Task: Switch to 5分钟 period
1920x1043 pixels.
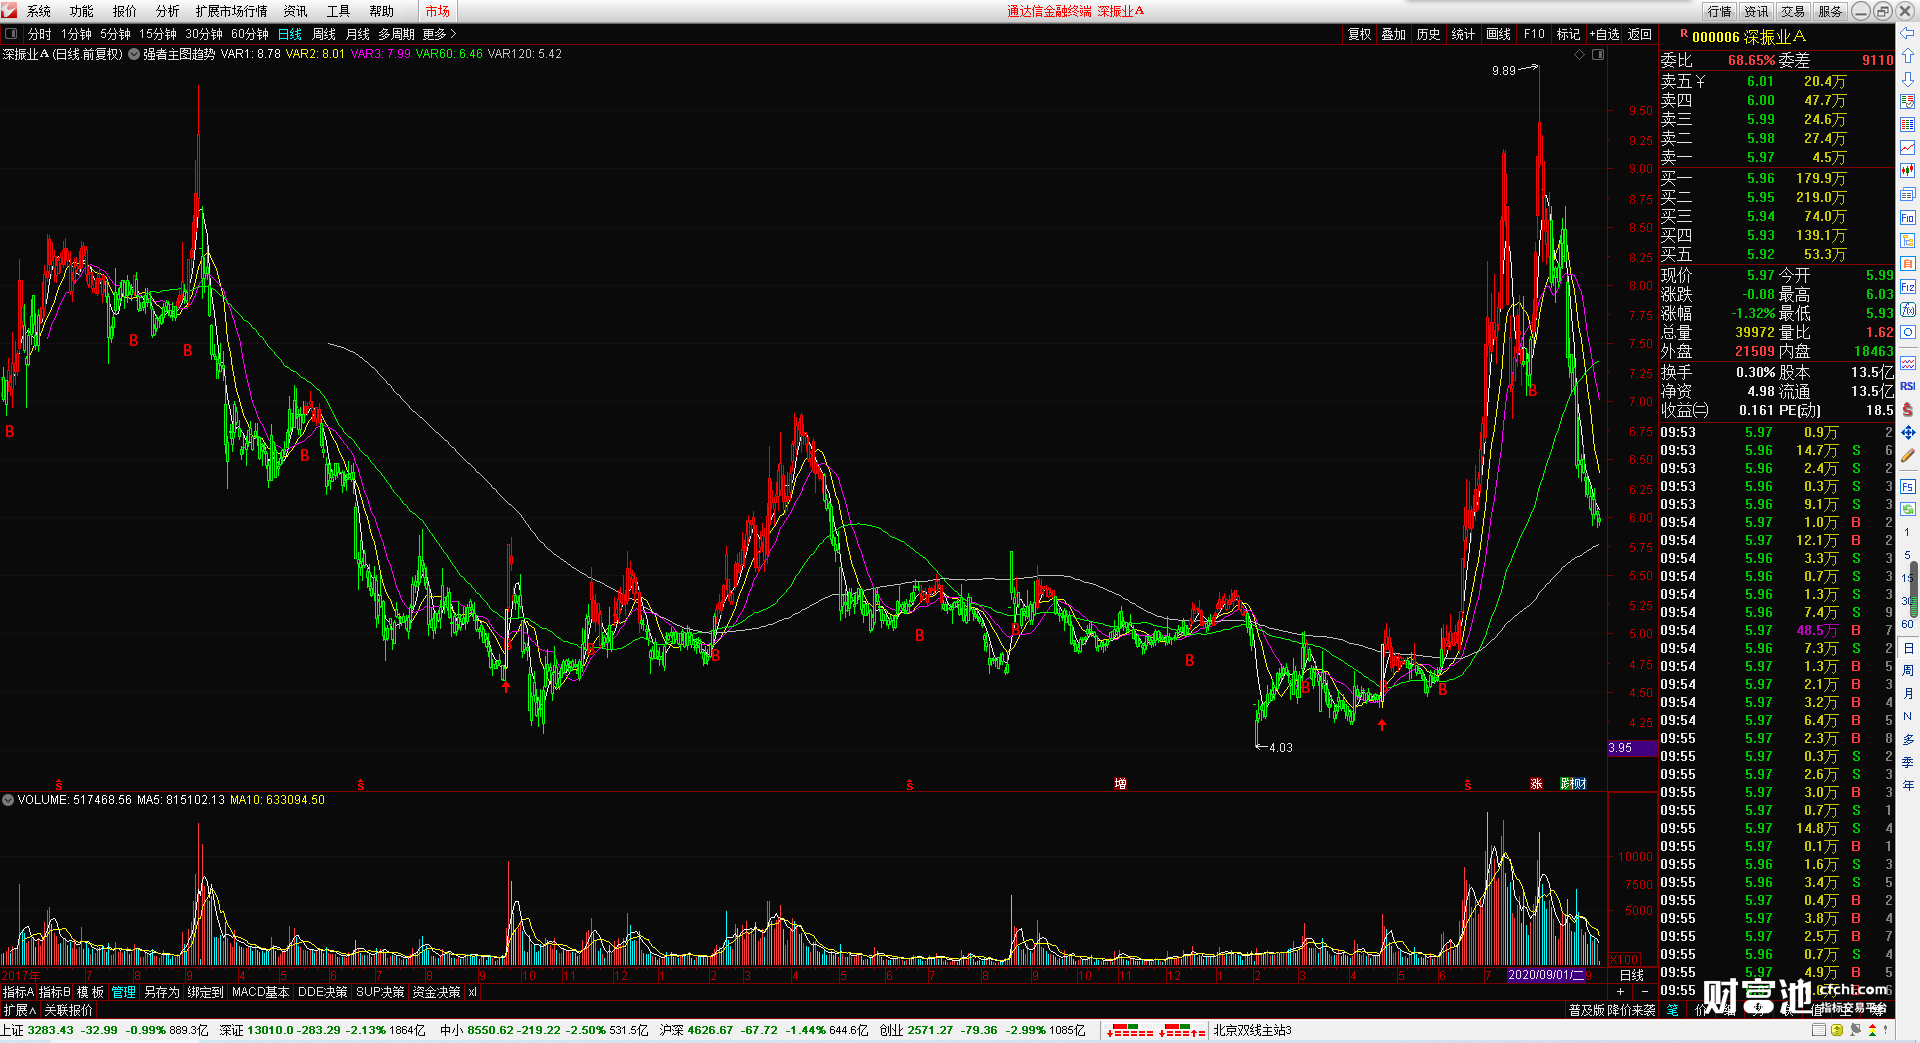Action: point(115,34)
